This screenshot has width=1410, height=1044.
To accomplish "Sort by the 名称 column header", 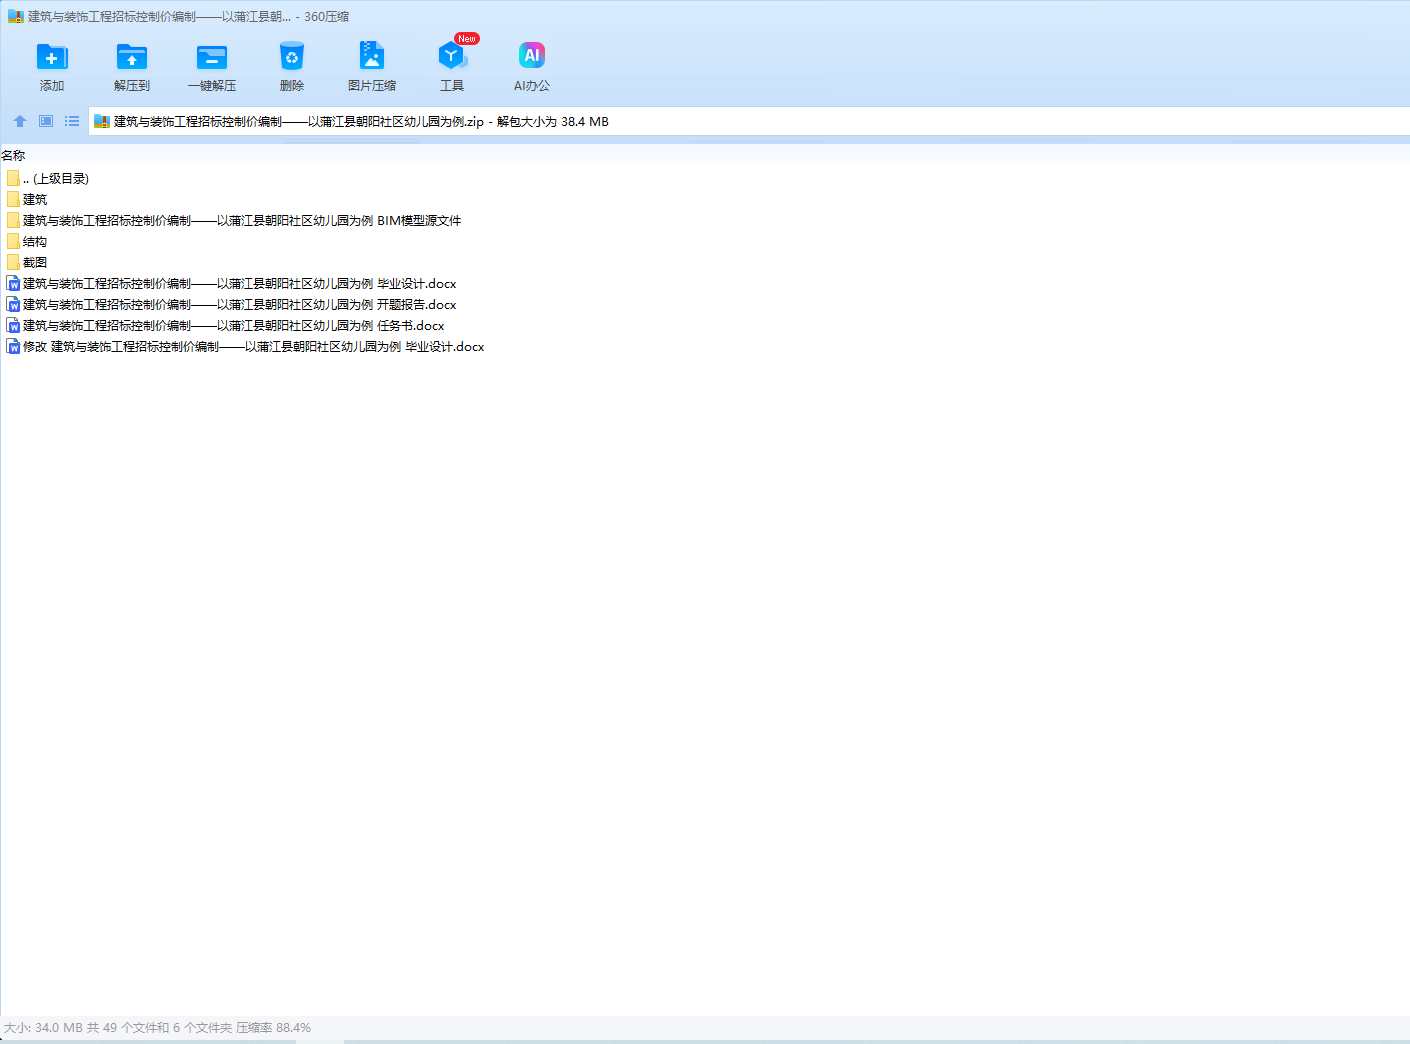I will [x=14, y=155].
